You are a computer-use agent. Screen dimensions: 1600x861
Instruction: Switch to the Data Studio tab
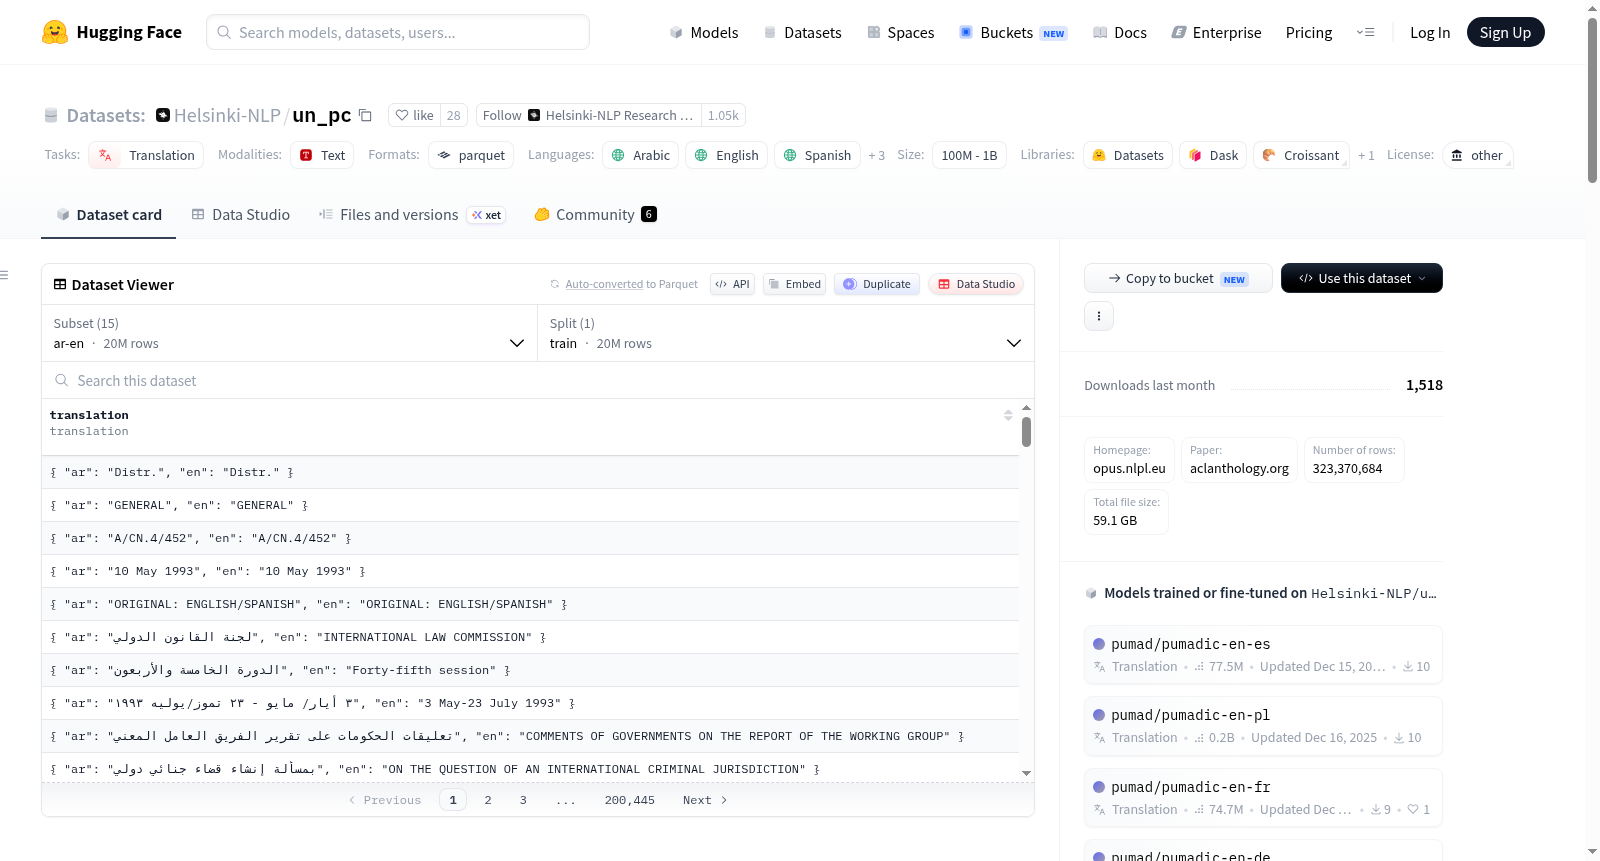(241, 215)
